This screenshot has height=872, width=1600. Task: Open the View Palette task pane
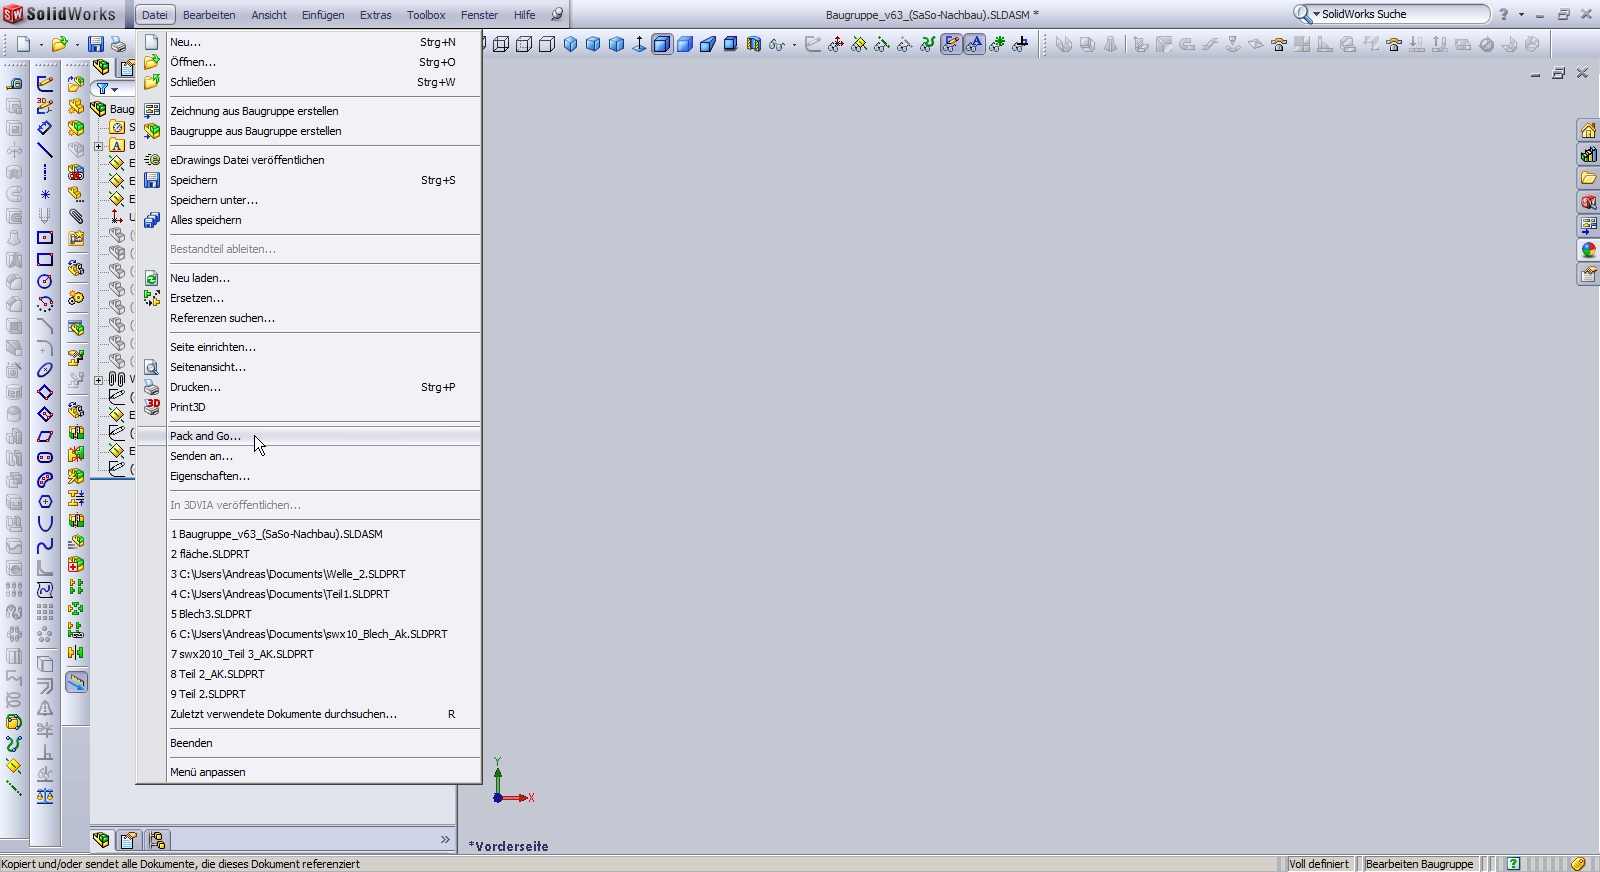(1588, 226)
